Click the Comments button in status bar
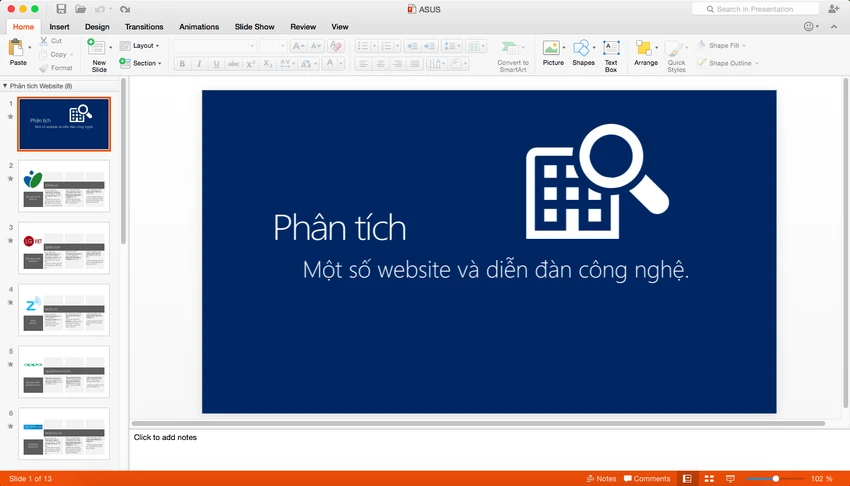This screenshot has height=486, width=850. tap(647, 478)
